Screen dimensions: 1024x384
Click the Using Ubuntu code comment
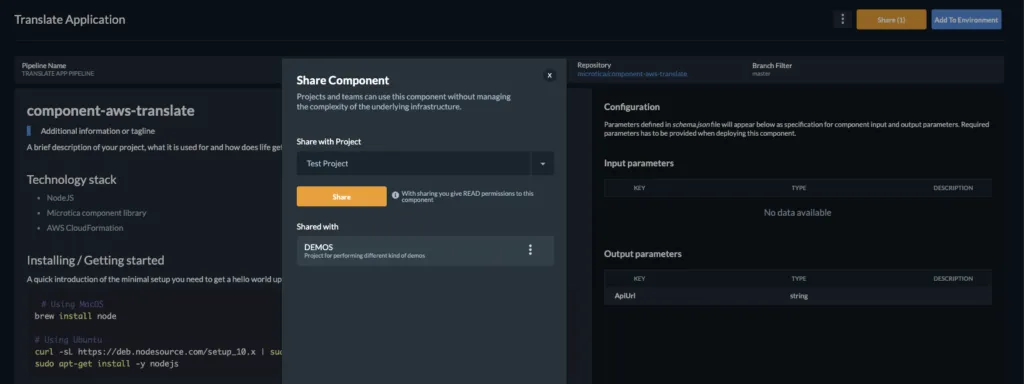click(x=68, y=340)
